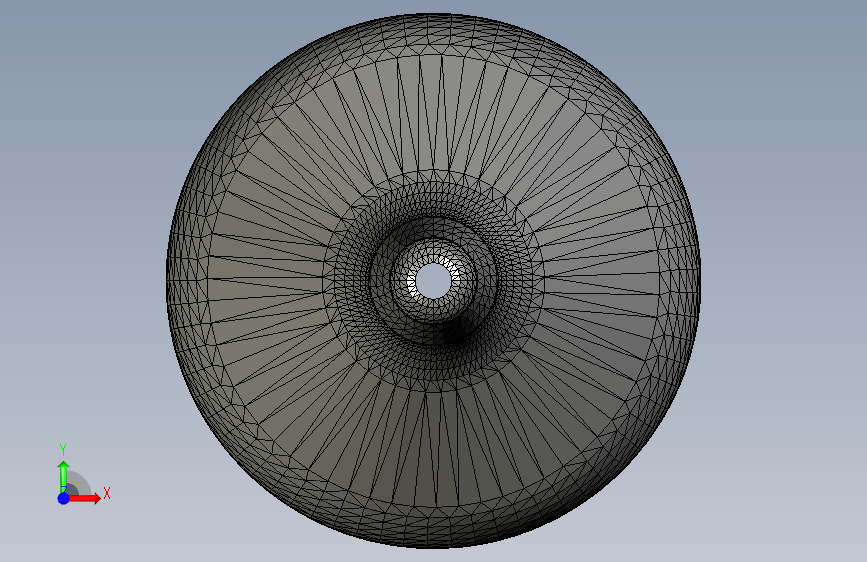
Task: Click the gray XY plane quadrant in triad
Action: 79,484
